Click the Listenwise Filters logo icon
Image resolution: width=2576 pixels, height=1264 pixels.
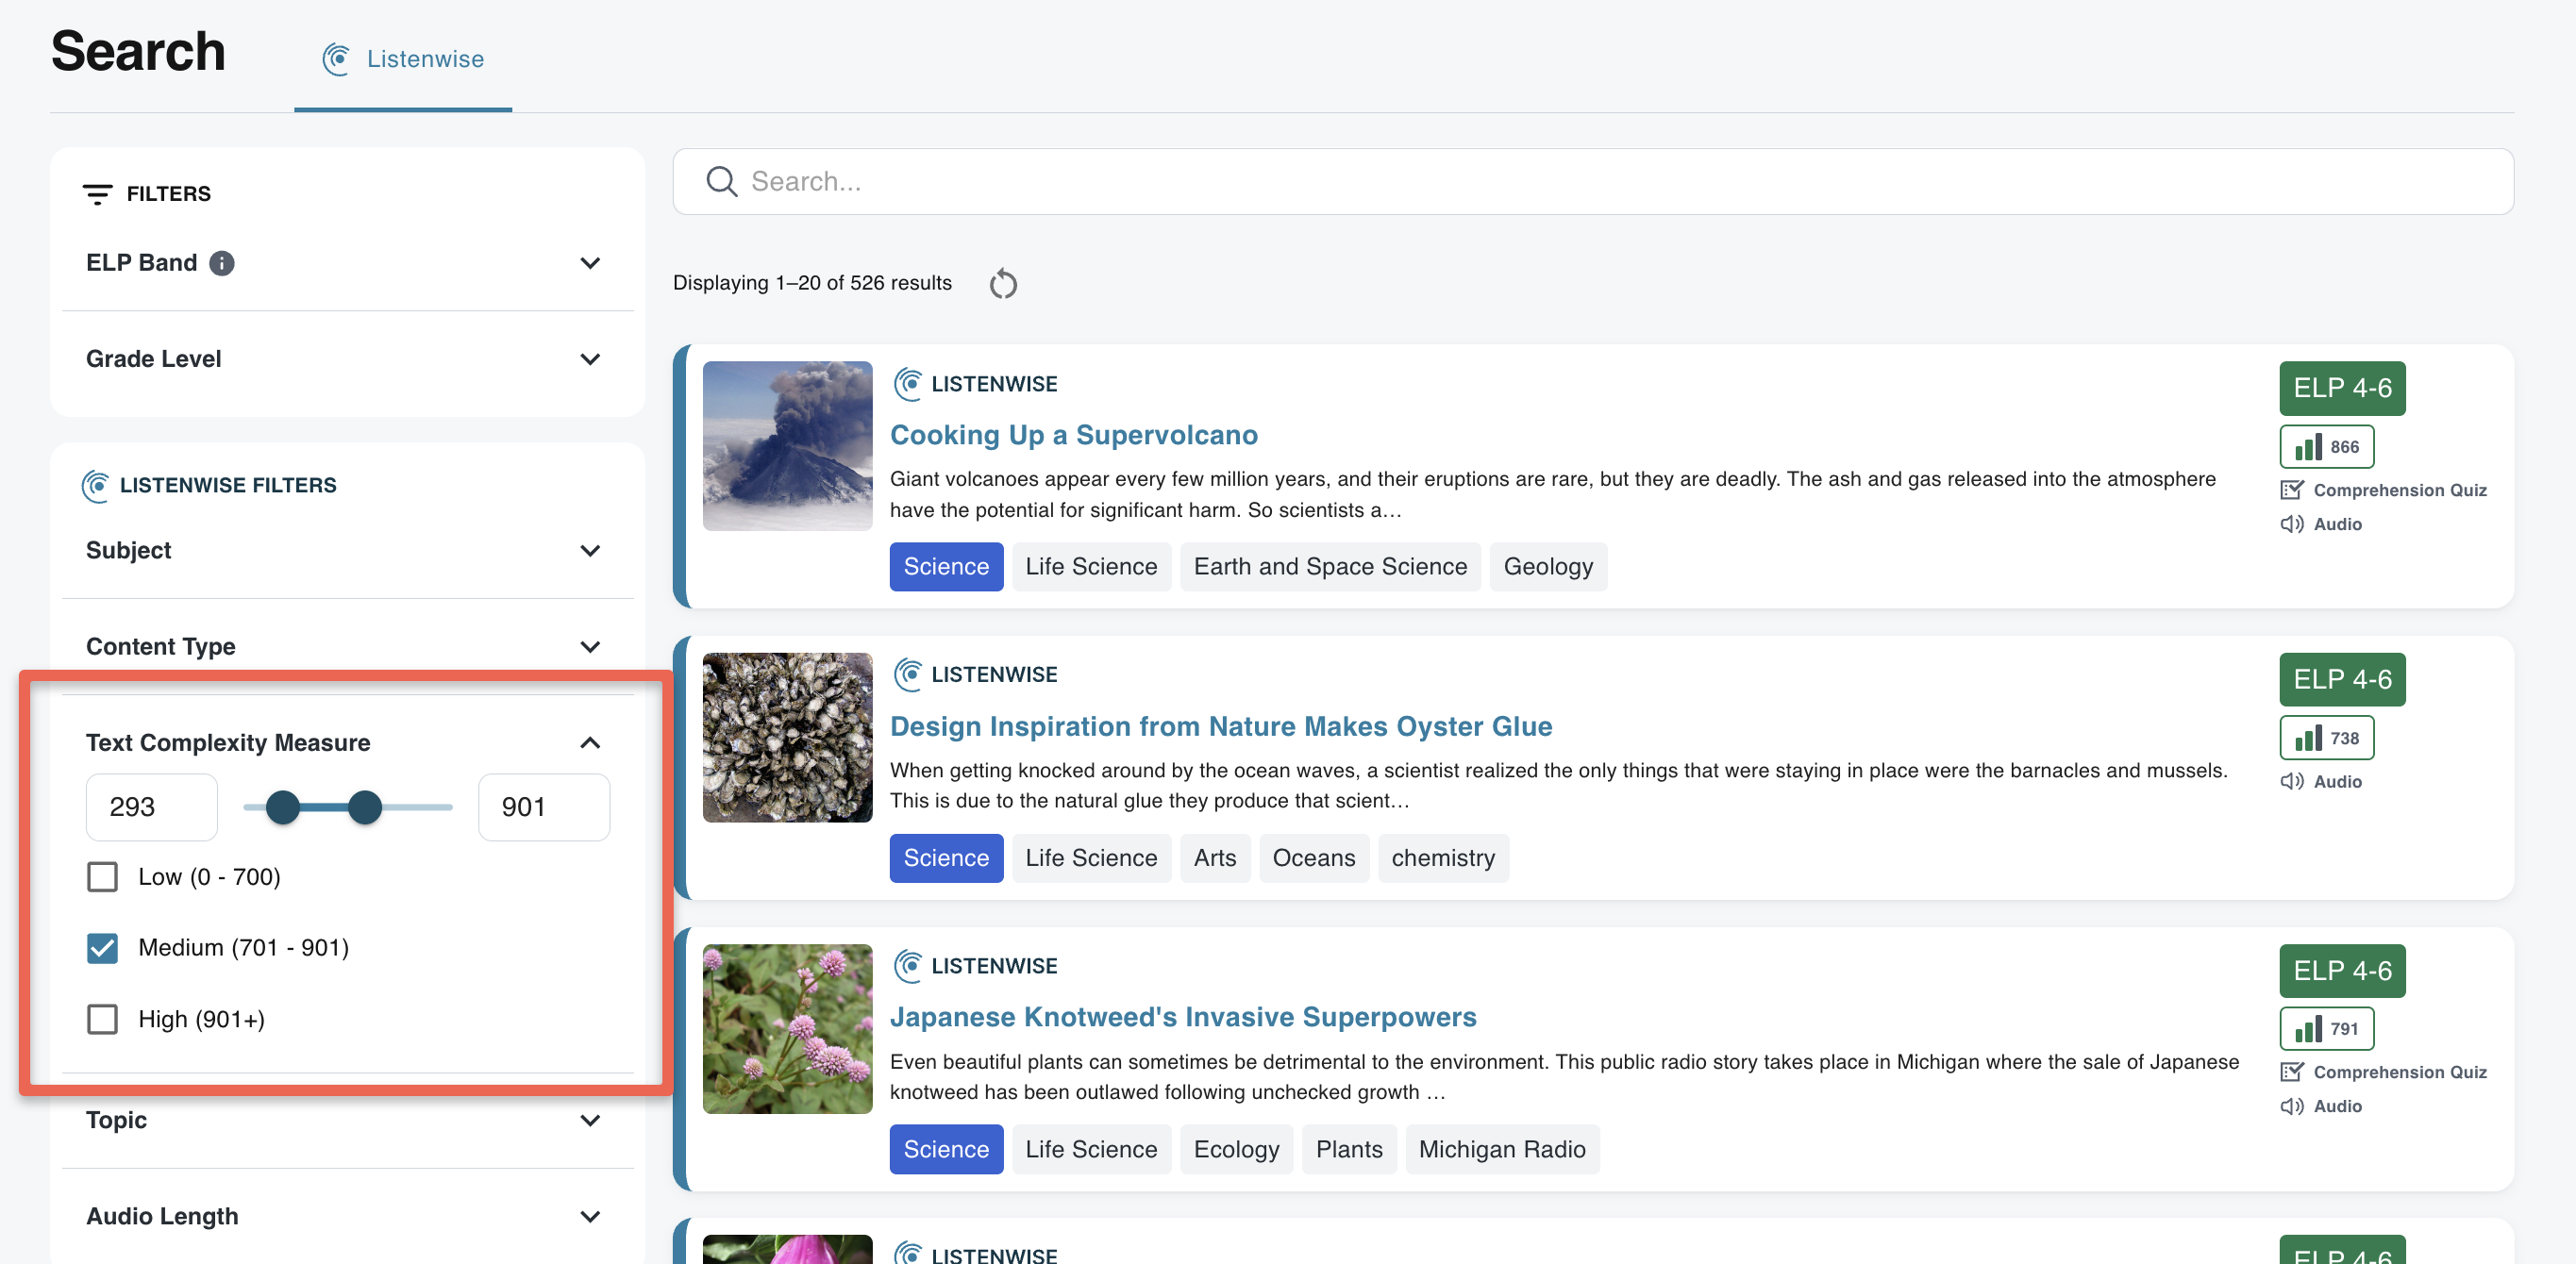tap(96, 486)
